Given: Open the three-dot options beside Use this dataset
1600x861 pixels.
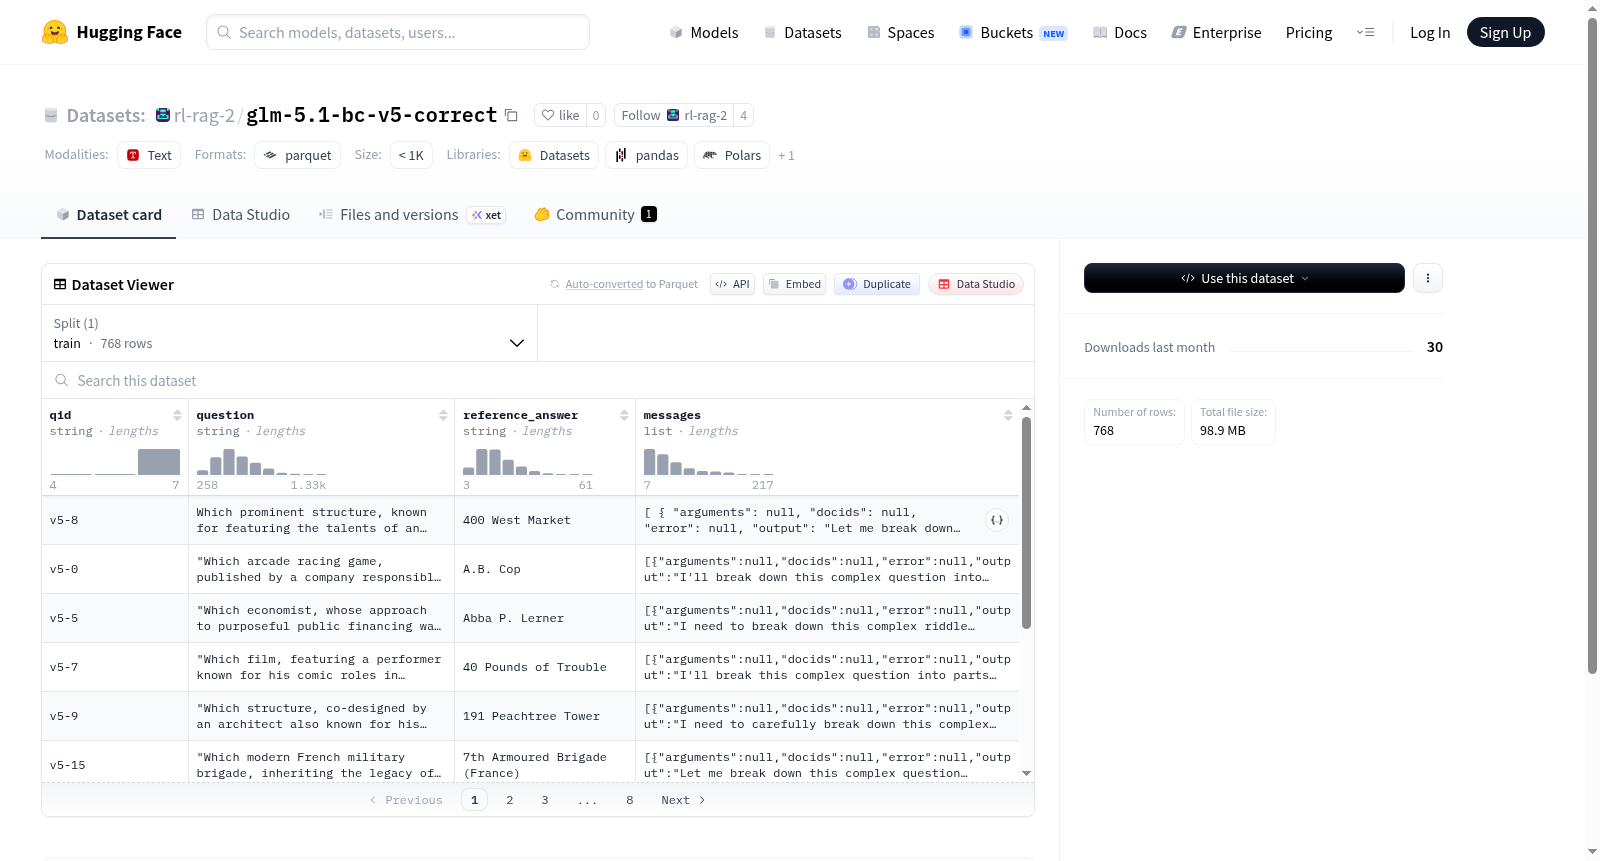Looking at the screenshot, I should [1428, 278].
